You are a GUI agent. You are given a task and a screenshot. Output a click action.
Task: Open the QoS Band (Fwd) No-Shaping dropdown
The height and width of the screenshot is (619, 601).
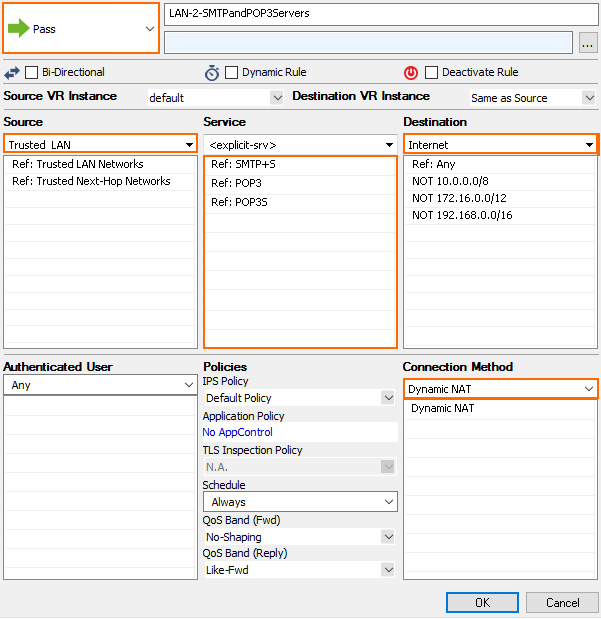[300, 537]
